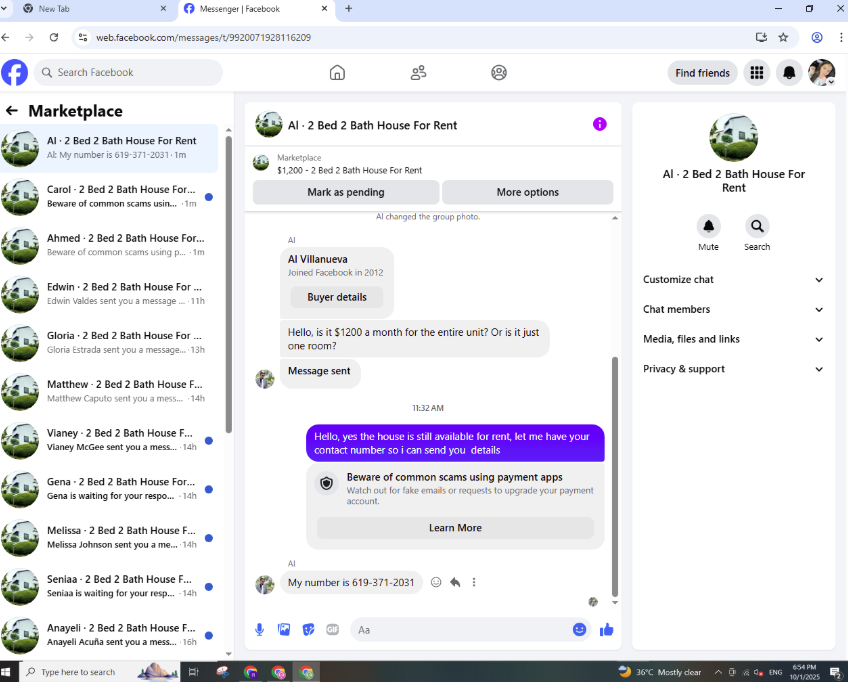Viewport: 848px width, 682px height.
Task: Show hidden system tray icons chevron
Action: pos(718,672)
